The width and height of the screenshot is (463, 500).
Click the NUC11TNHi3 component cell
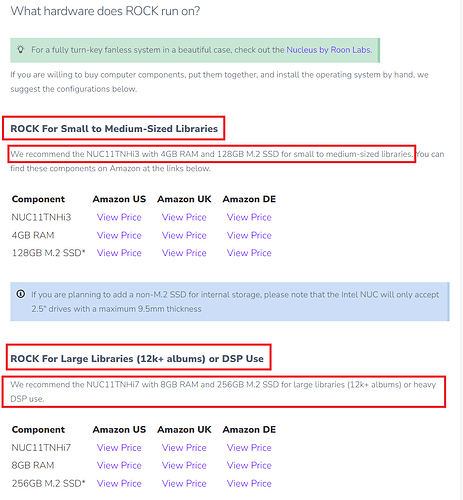click(41, 217)
